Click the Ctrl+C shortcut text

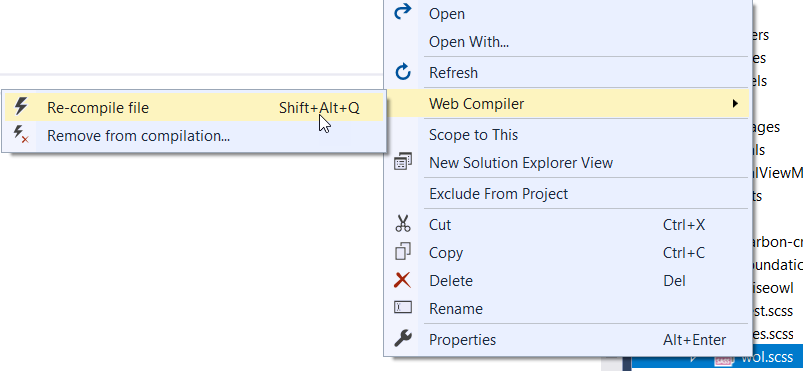coord(684,253)
